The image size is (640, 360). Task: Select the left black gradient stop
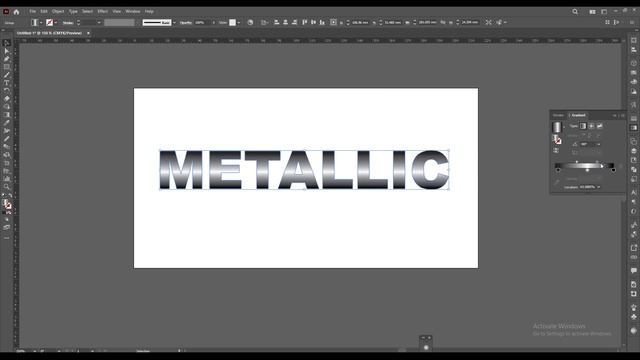(558, 170)
